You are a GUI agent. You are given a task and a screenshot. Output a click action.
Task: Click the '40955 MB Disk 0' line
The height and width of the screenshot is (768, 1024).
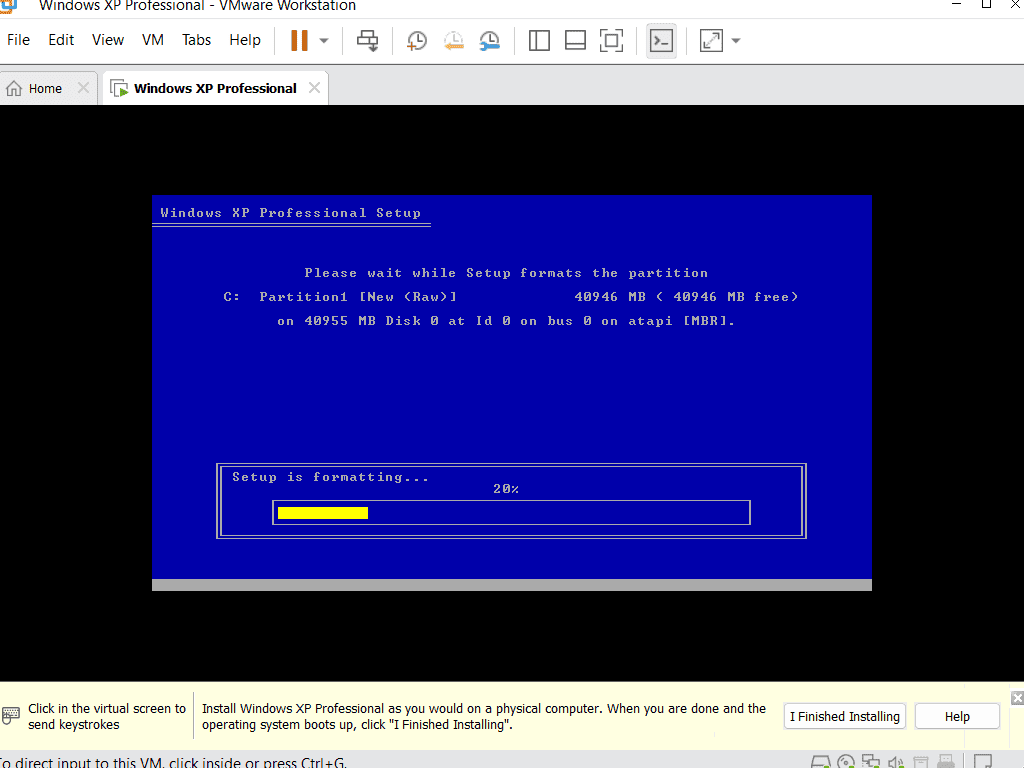coord(506,321)
